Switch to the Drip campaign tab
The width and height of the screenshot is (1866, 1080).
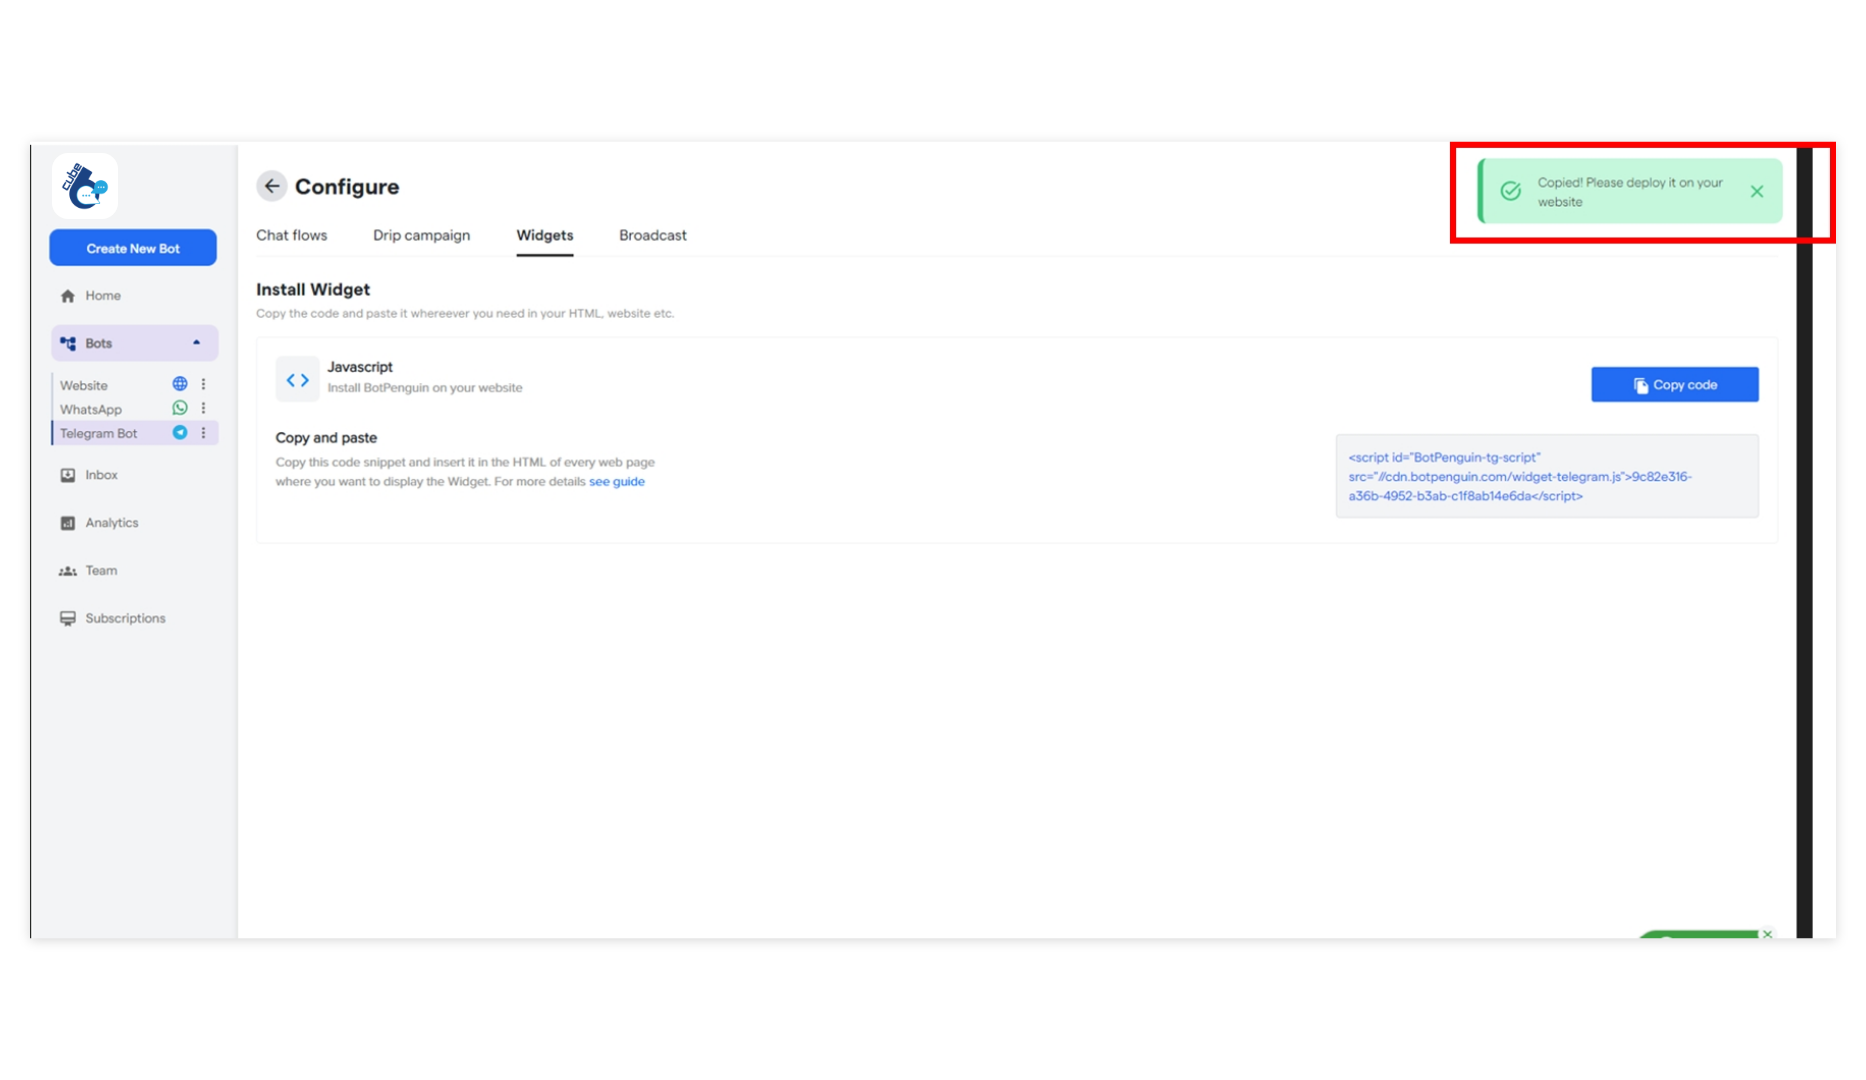[421, 236]
